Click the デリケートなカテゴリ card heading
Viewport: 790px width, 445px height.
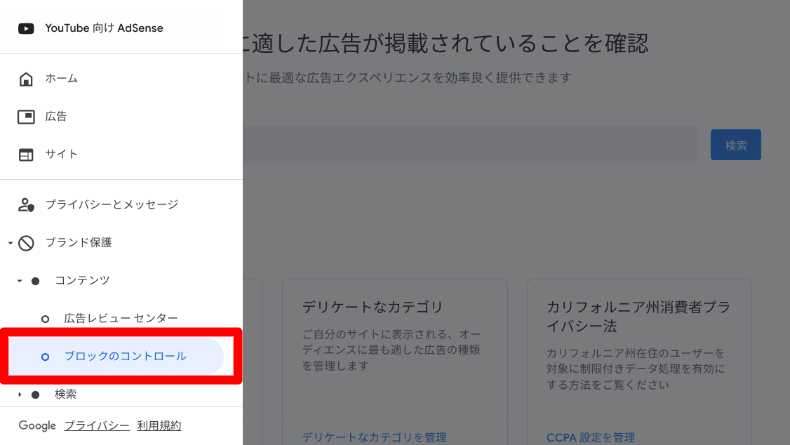click(372, 307)
